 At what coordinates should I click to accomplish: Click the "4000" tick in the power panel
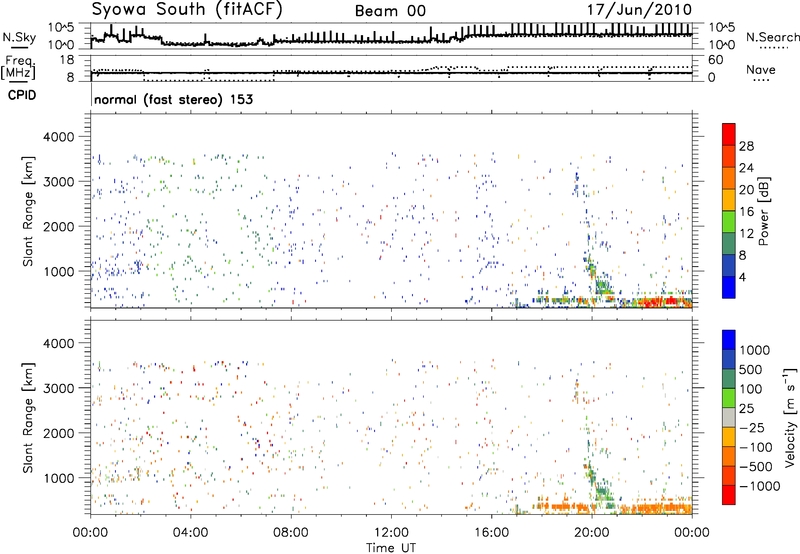point(58,137)
